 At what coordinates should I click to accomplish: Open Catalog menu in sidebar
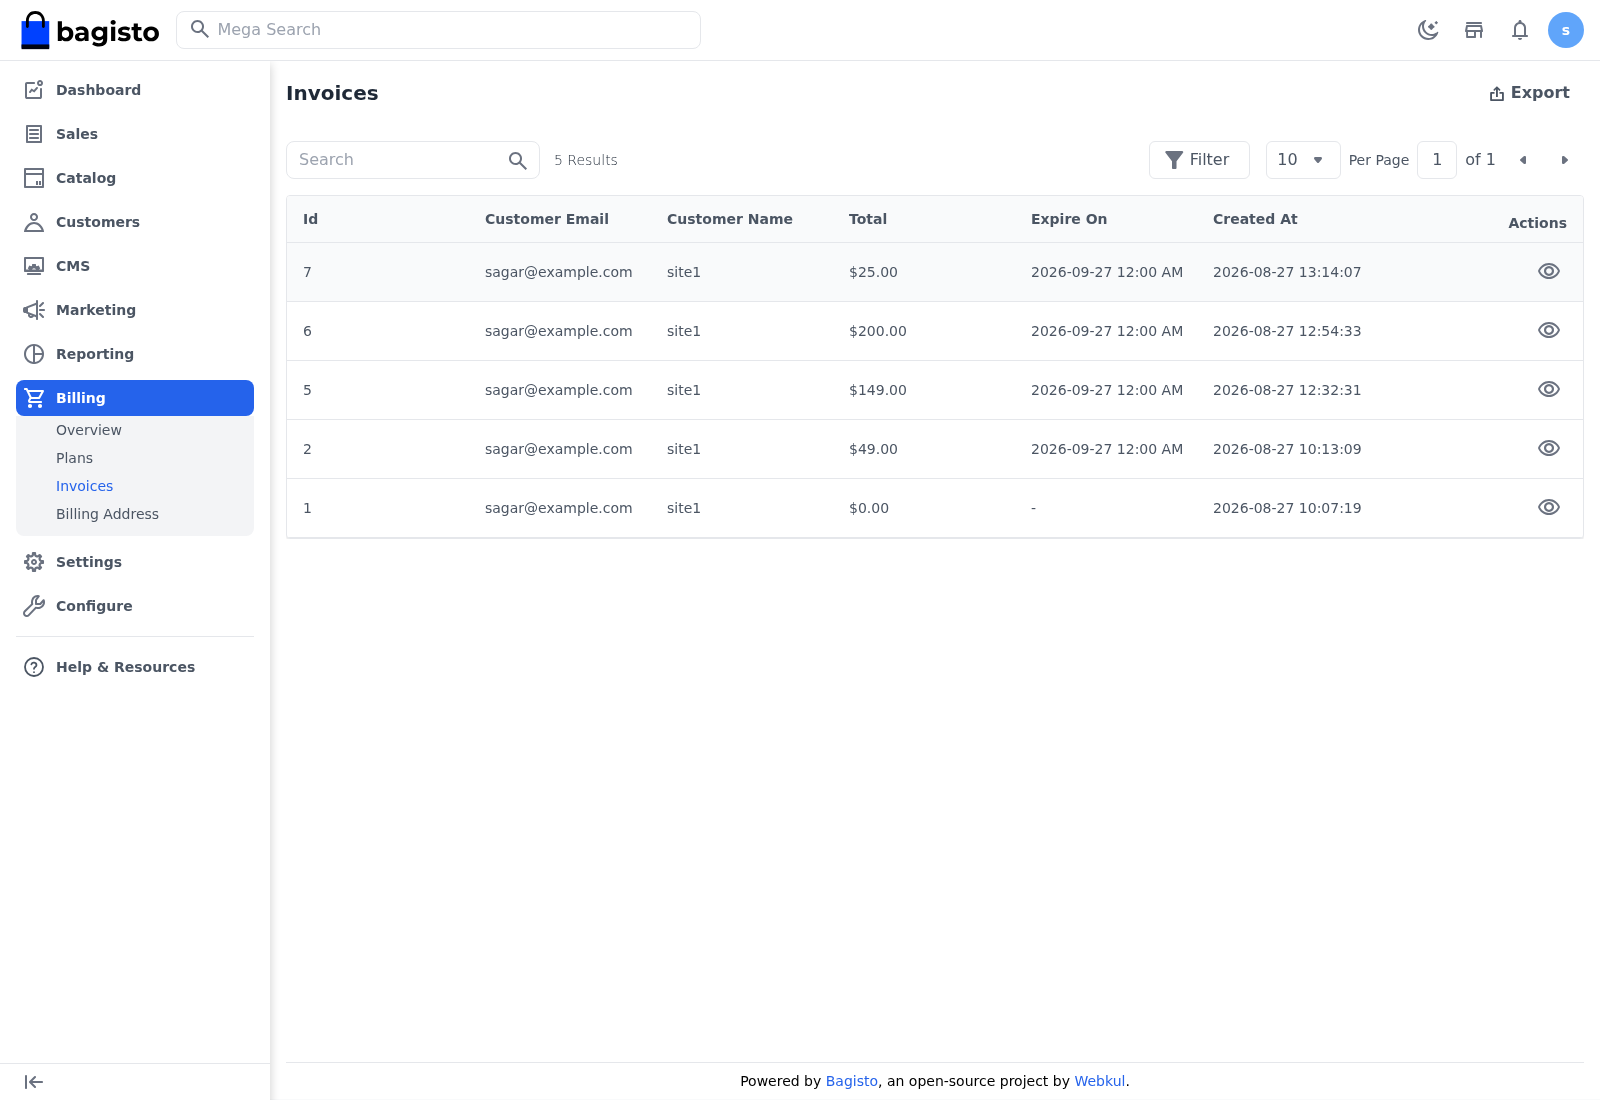click(x=135, y=178)
